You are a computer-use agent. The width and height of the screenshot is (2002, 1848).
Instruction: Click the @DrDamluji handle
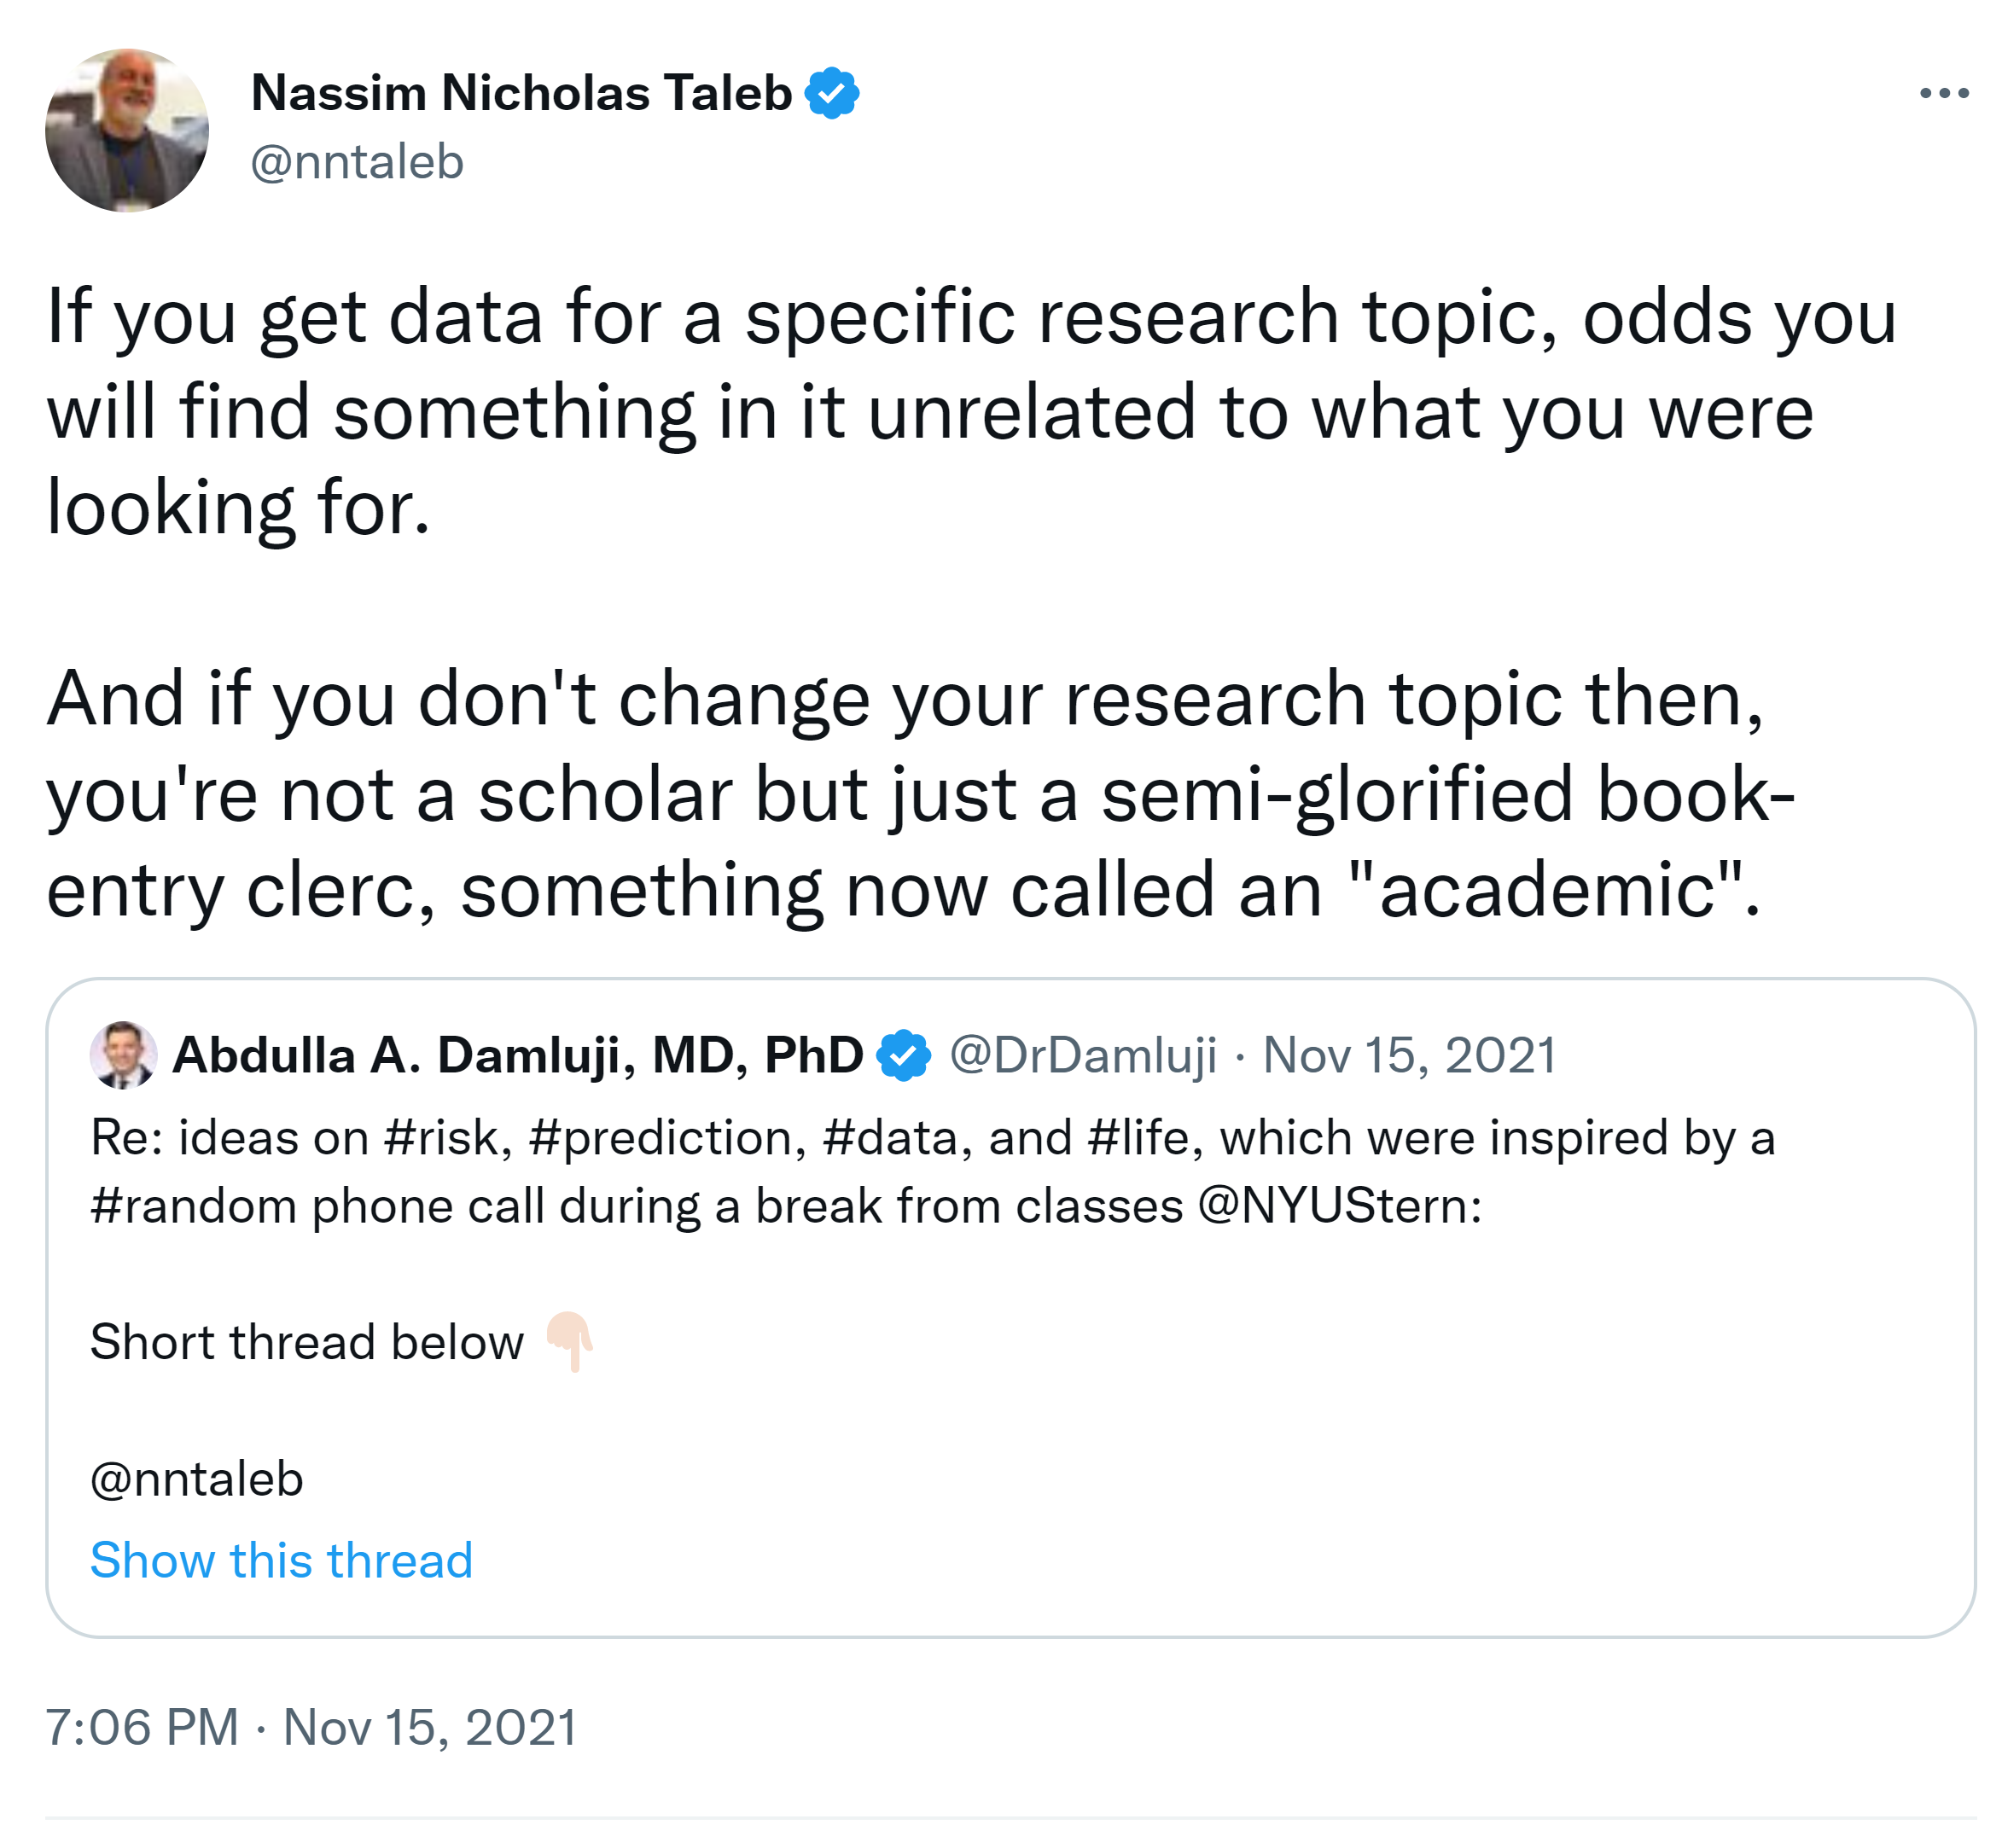pos(1082,1055)
